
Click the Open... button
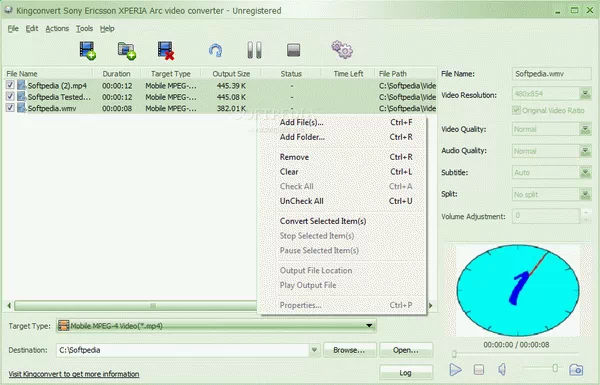pos(406,350)
